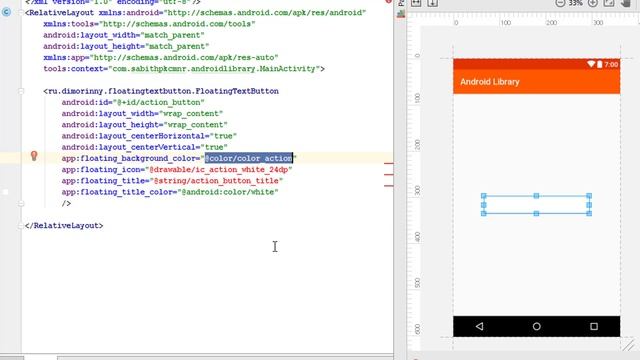Click the layout_centerHorizontal attribute

point(149,136)
